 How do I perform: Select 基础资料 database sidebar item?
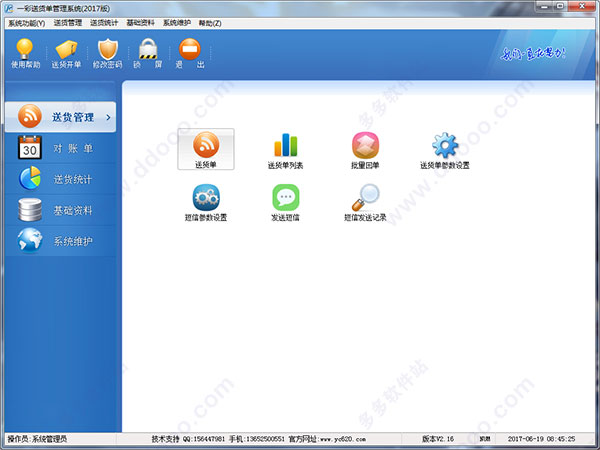[60, 210]
